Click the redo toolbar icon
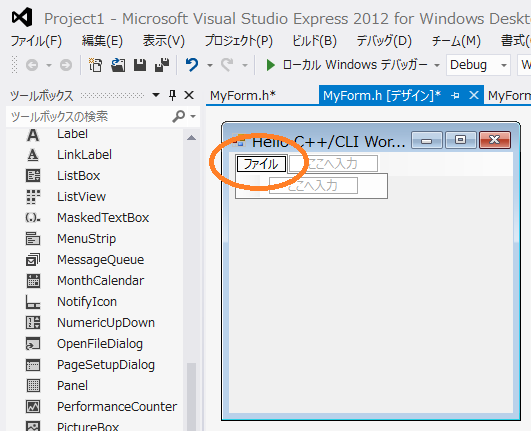This screenshot has height=431, width=531. [227, 65]
